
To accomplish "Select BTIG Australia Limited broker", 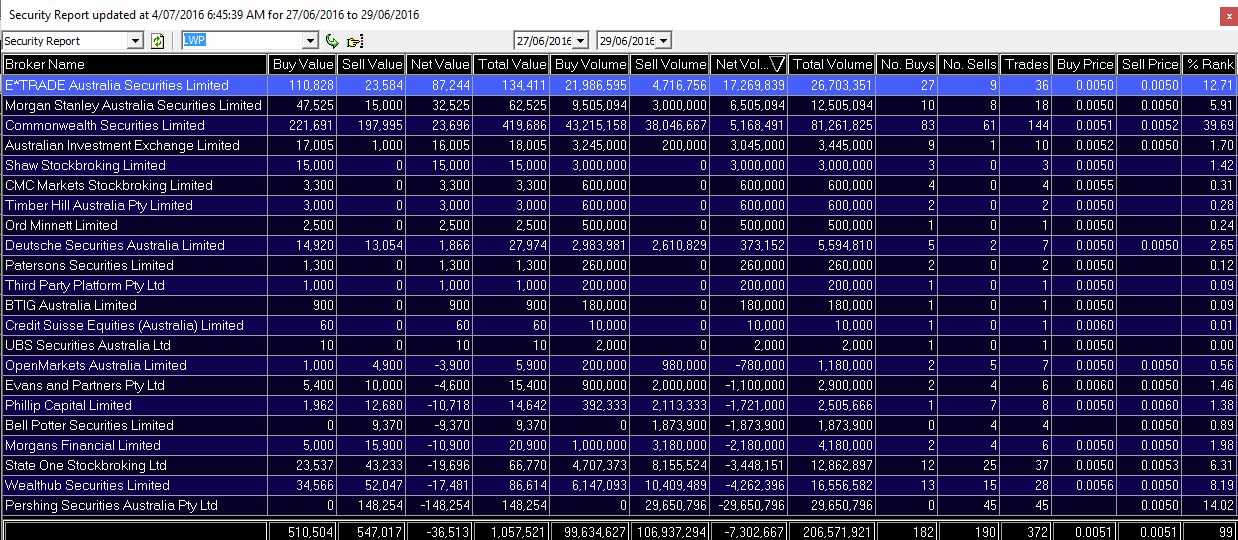I will (x=71, y=305).
